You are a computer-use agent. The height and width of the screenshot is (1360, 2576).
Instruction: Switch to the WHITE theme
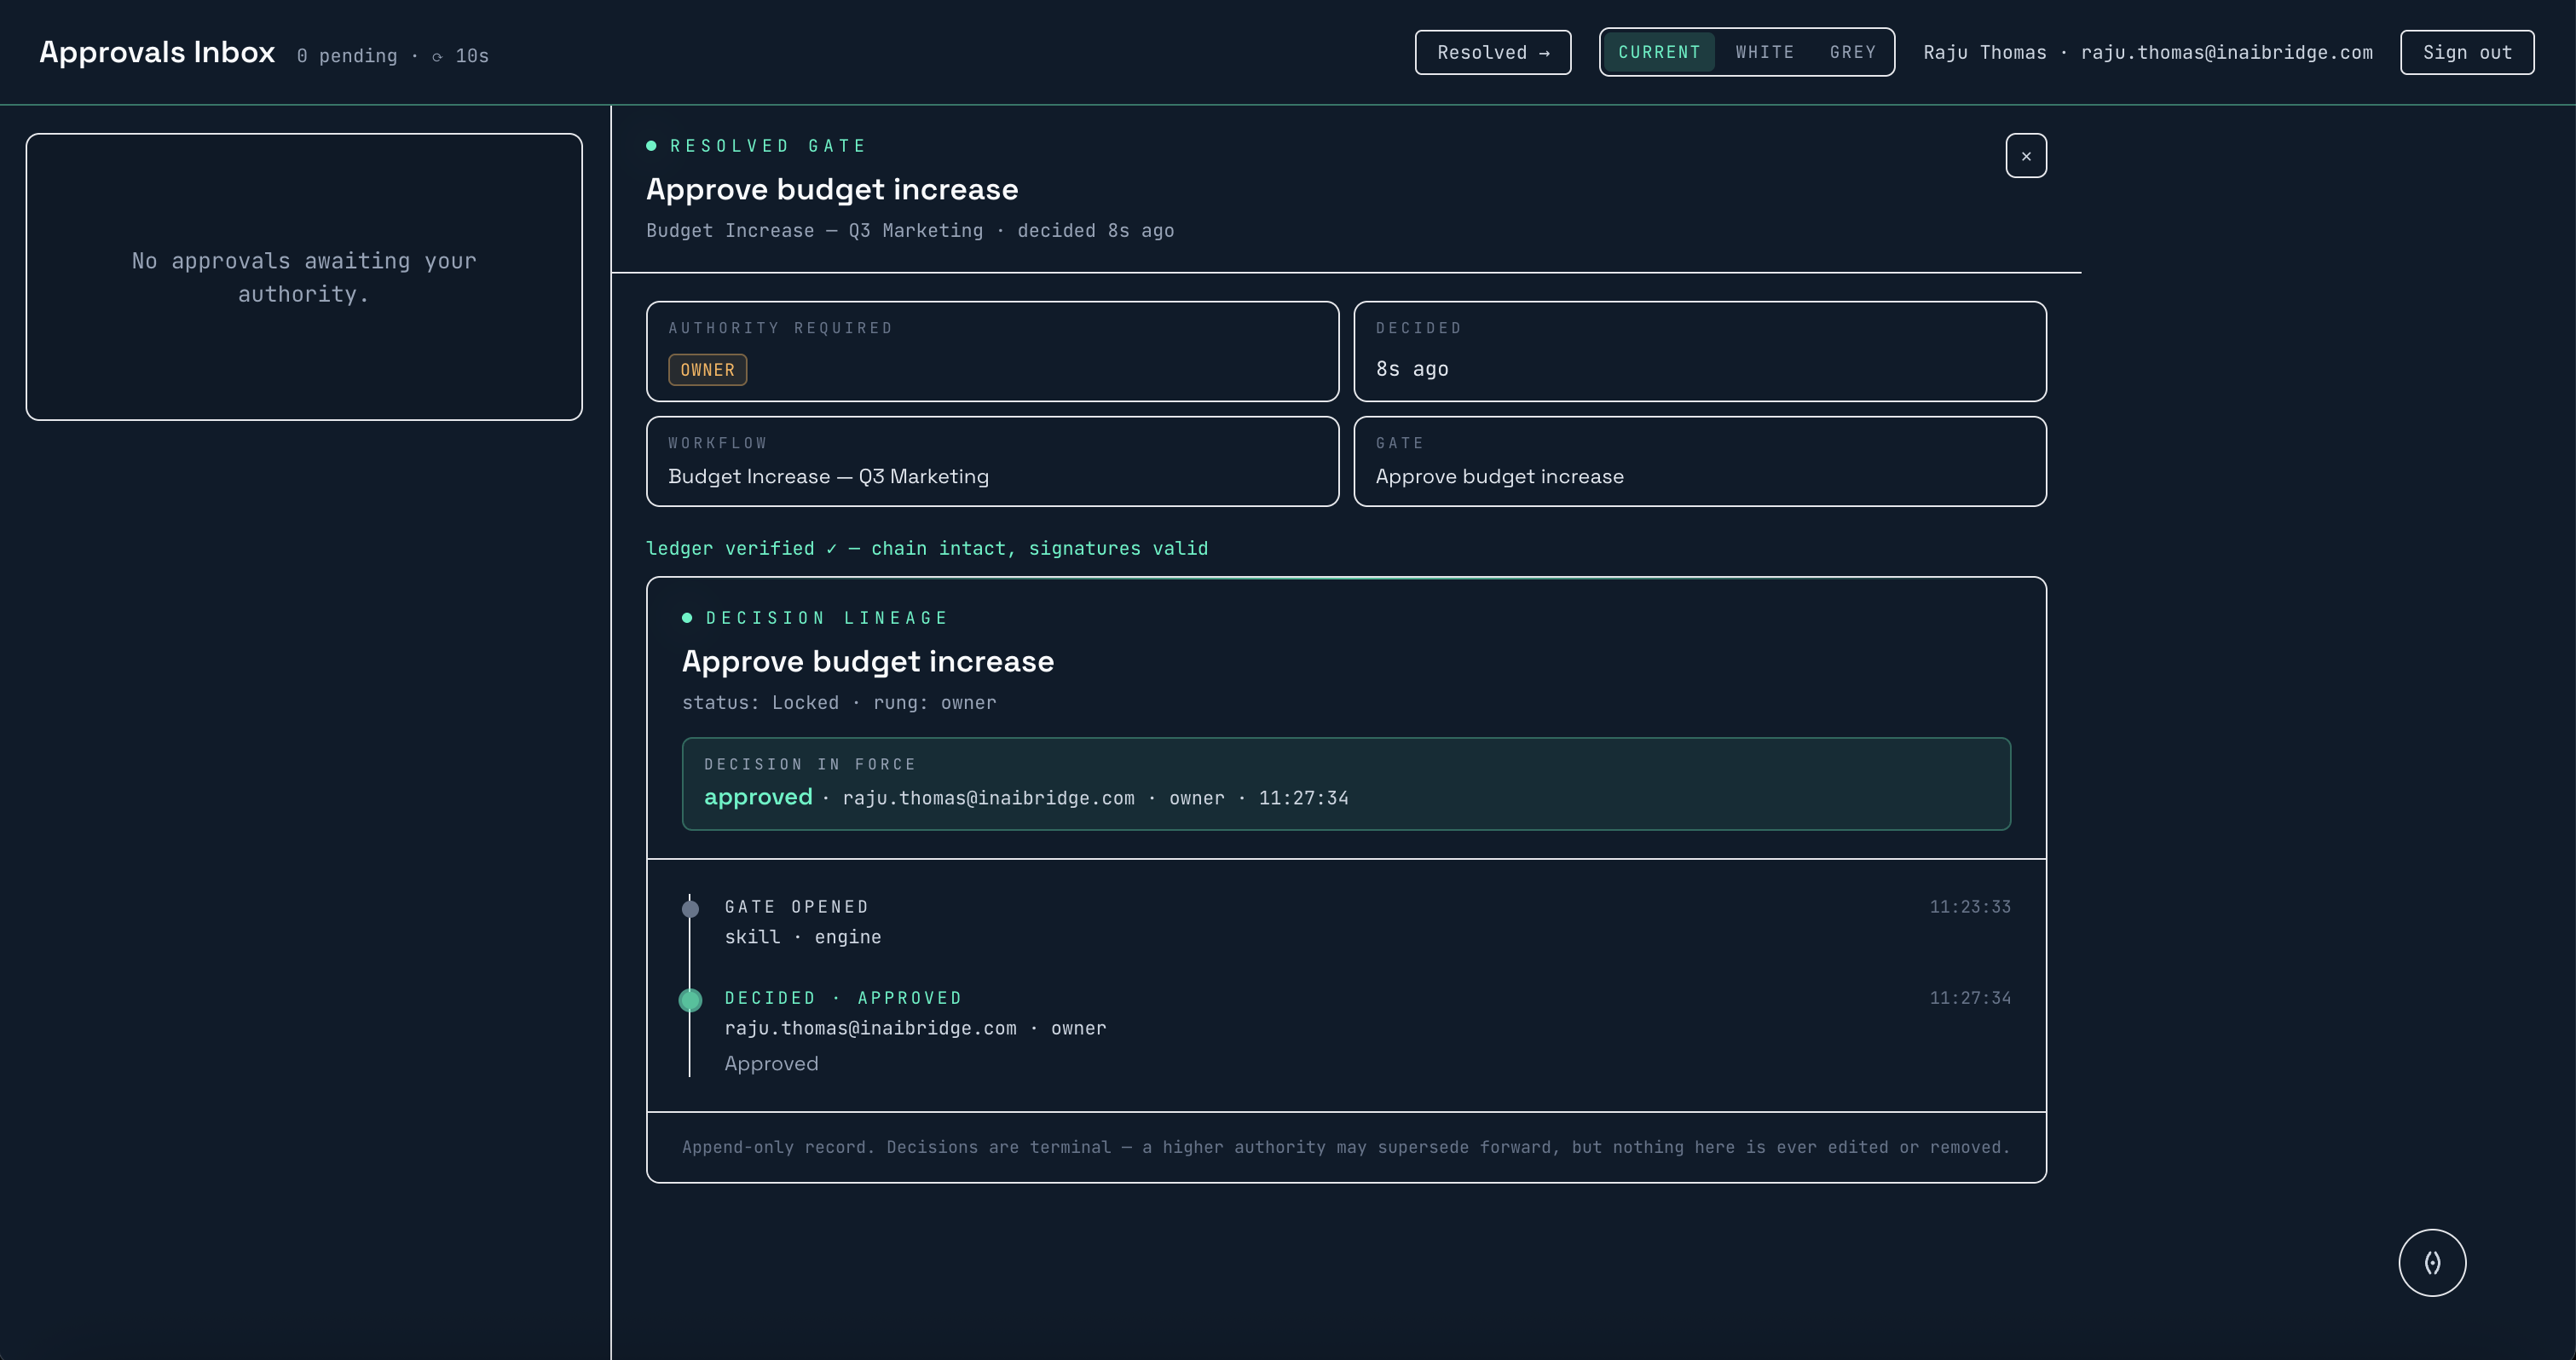pos(1765,52)
